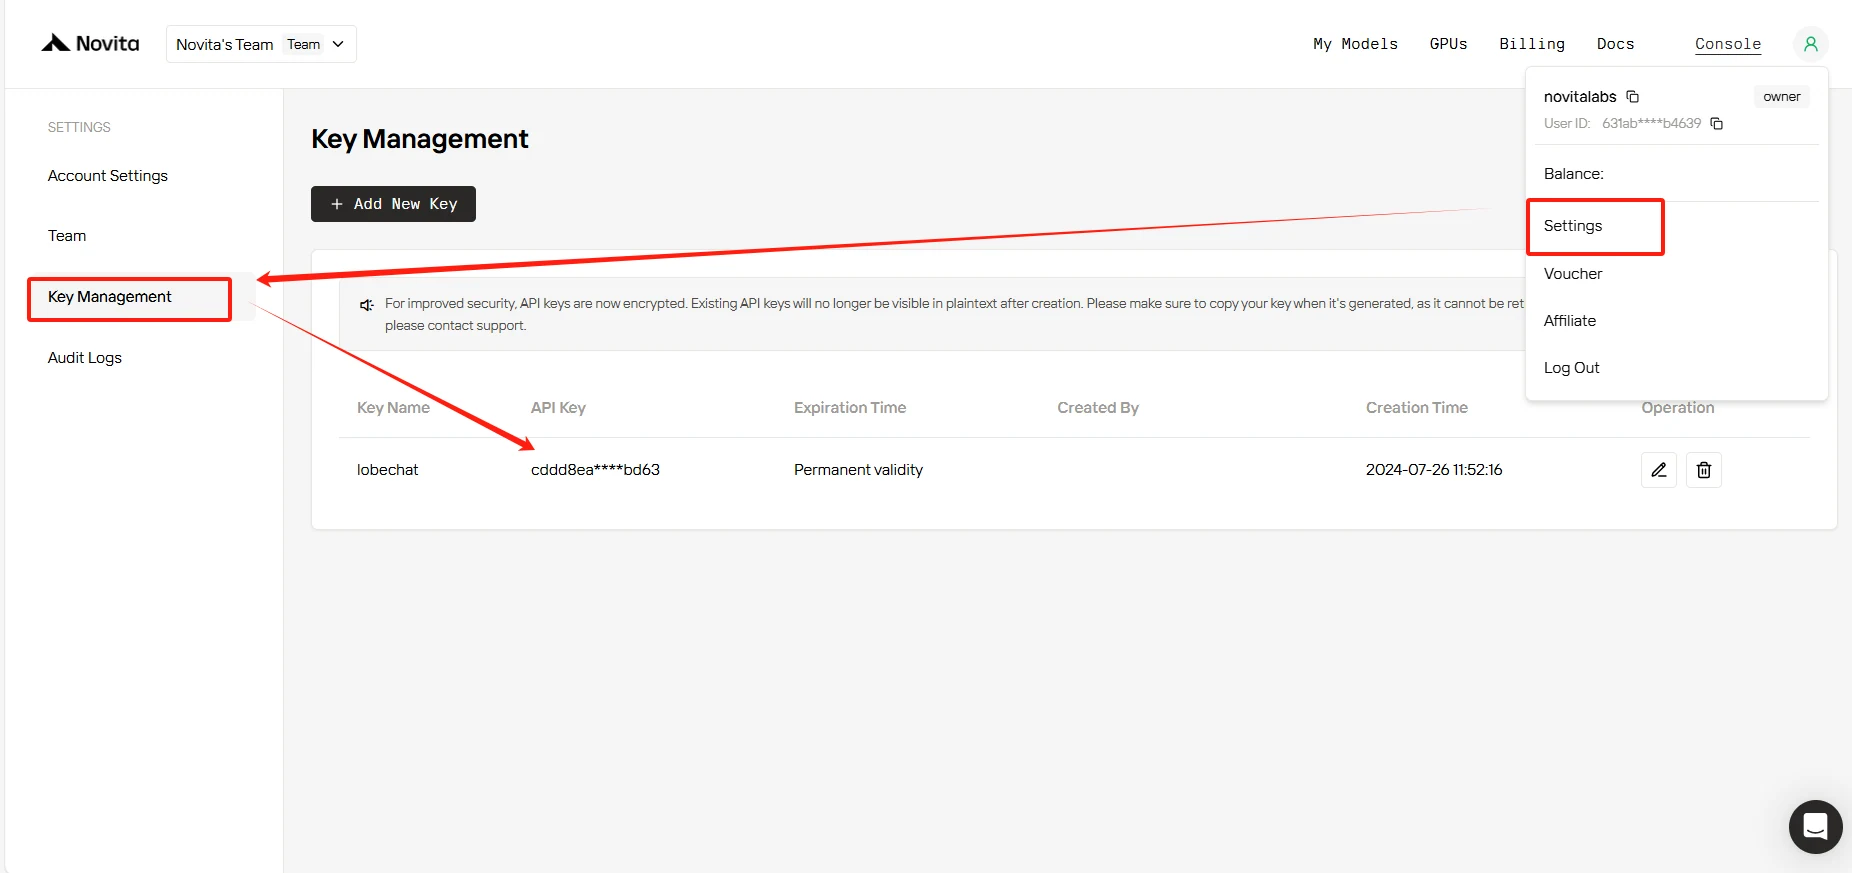The height and width of the screenshot is (873, 1852).
Task: Delete the lobechat key
Action: (1704, 470)
